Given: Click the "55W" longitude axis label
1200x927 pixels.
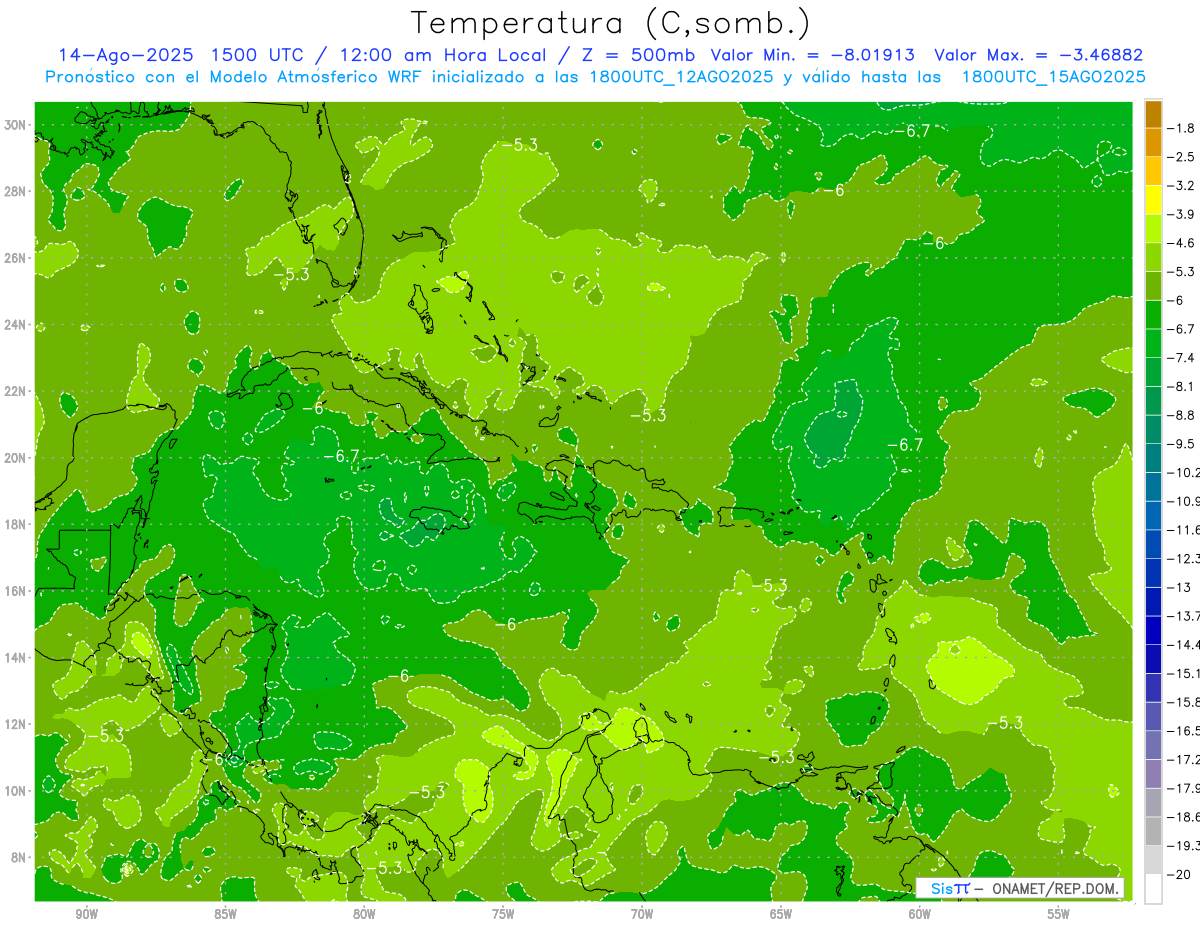Looking at the screenshot, I should pos(1059,914).
